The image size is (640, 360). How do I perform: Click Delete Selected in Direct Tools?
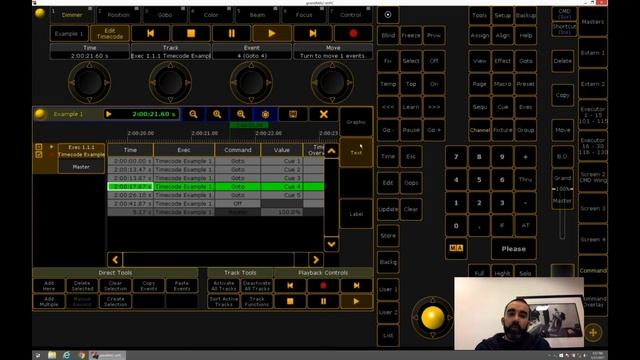[82, 285]
